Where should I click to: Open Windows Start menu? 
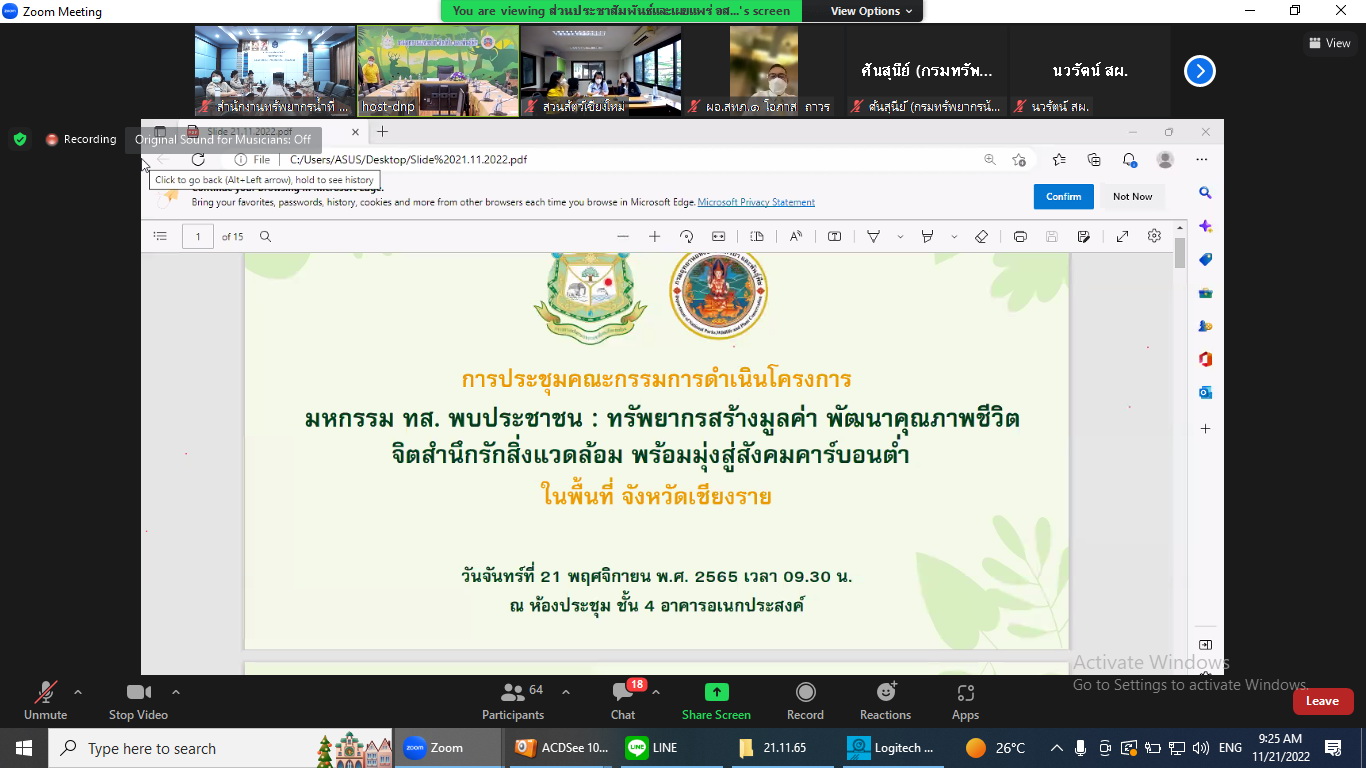(24, 748)
